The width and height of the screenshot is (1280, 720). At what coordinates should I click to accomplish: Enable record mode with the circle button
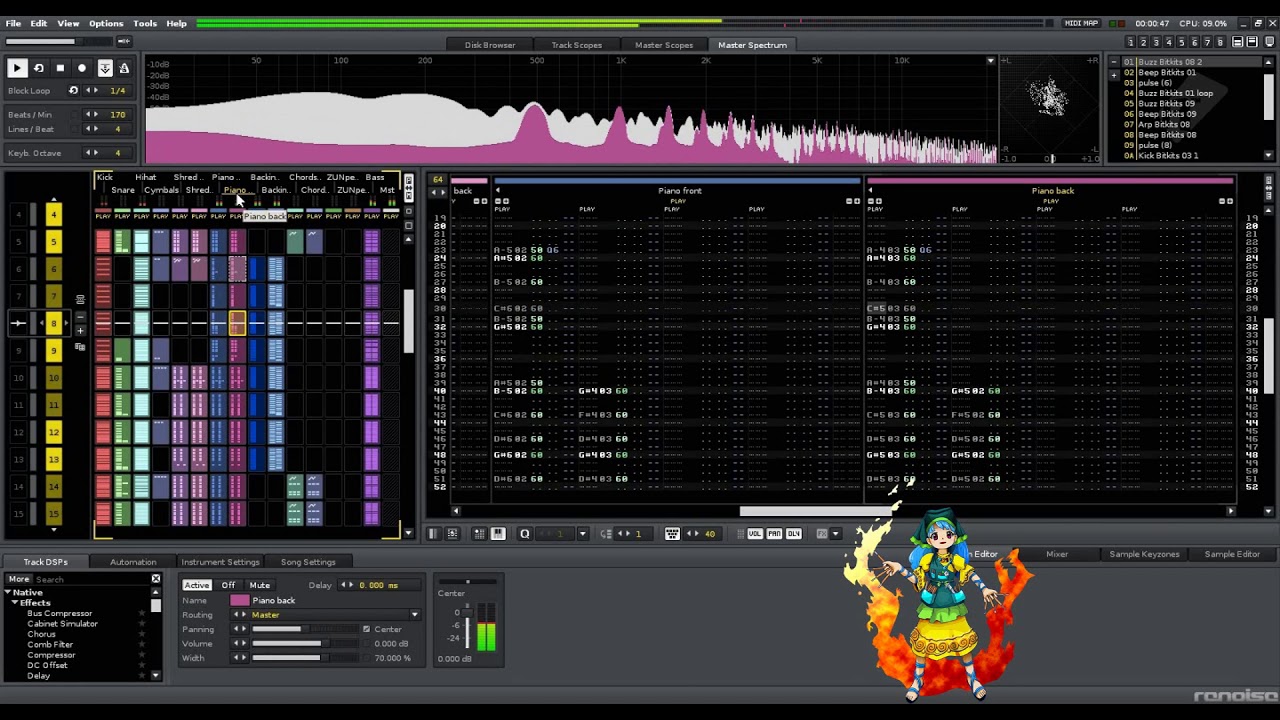click(x=82, y=68)
